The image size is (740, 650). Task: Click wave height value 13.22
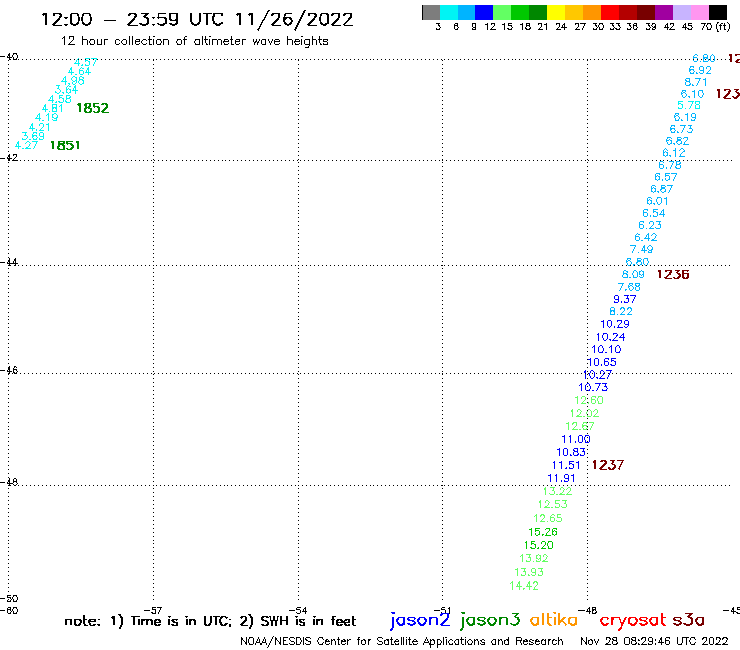(557, 491)
